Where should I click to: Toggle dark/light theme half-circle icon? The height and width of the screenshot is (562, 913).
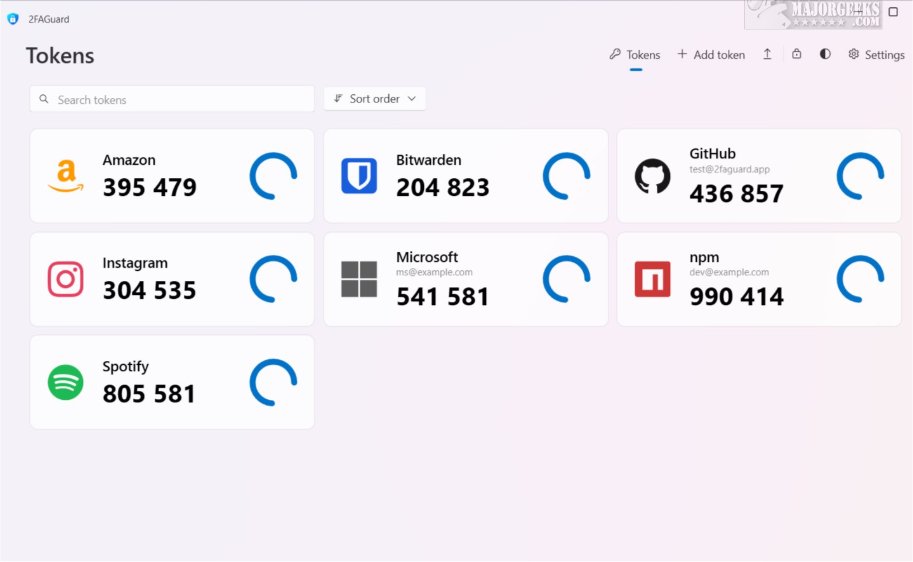point(825,54)
